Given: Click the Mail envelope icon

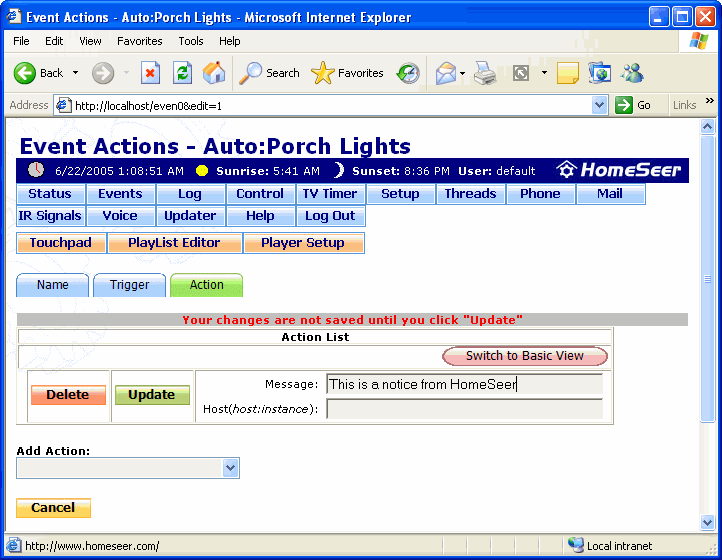Looking at the screenshot, I should tap(446, 73).
